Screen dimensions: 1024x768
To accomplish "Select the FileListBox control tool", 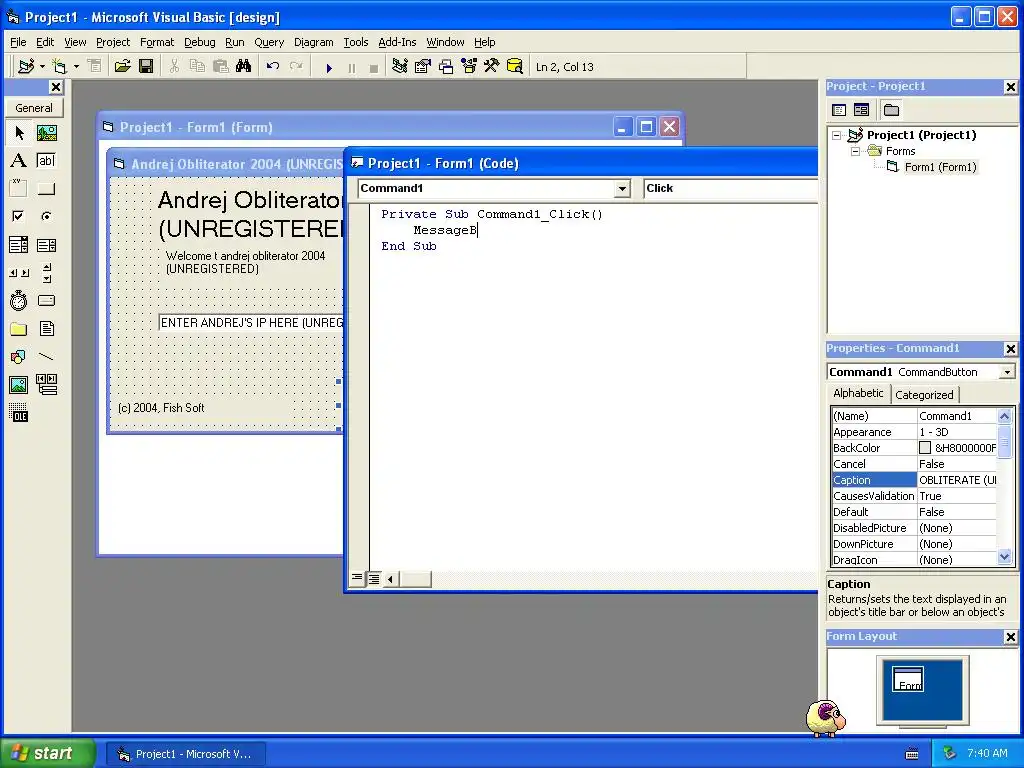I will pyautogui.click(x=46, y=328).
